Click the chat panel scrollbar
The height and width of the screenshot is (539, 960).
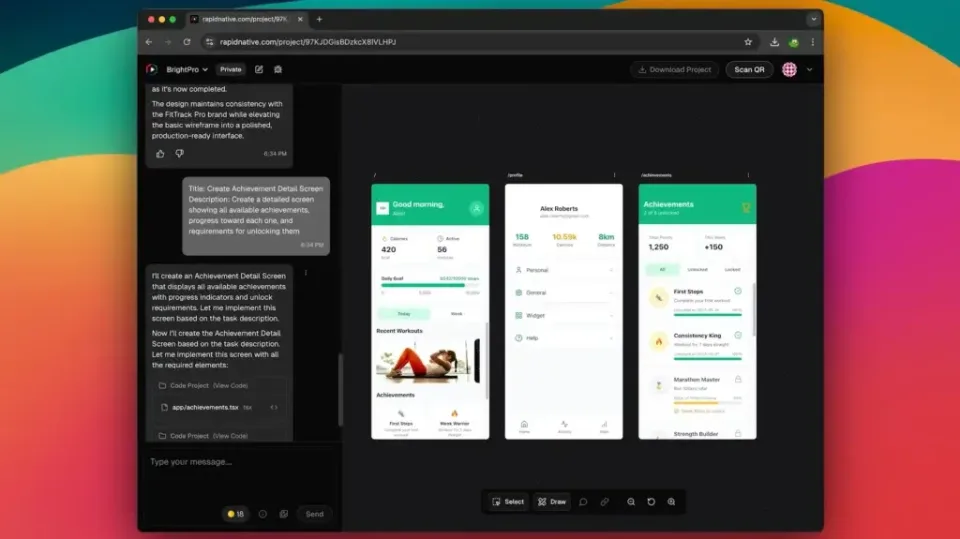pyautogui.click(x=340, y=390)
